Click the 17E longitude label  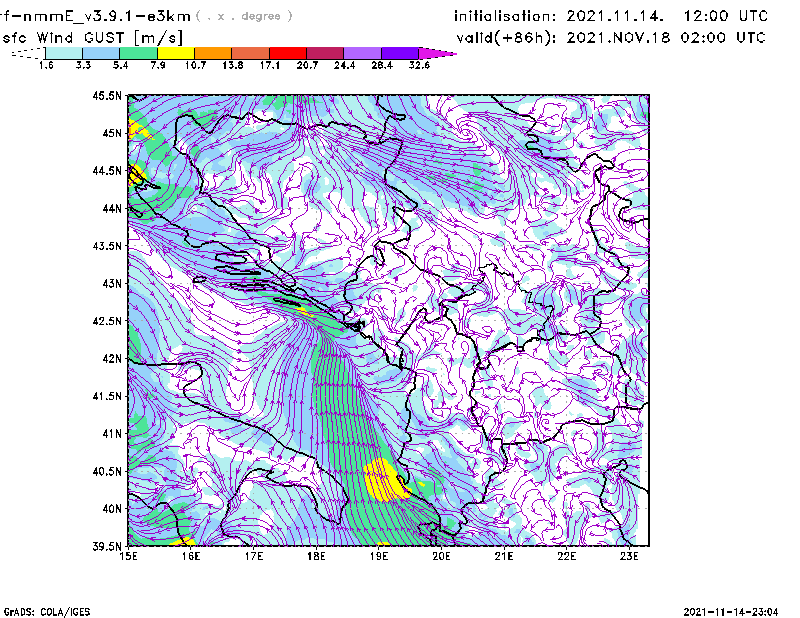point(254,556)
